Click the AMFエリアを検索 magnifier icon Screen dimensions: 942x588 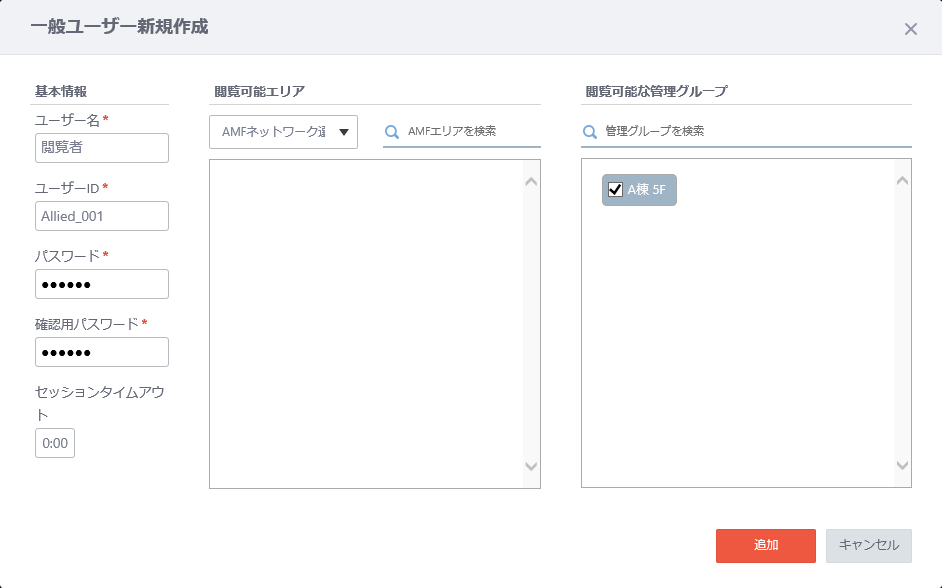(392, 132)
